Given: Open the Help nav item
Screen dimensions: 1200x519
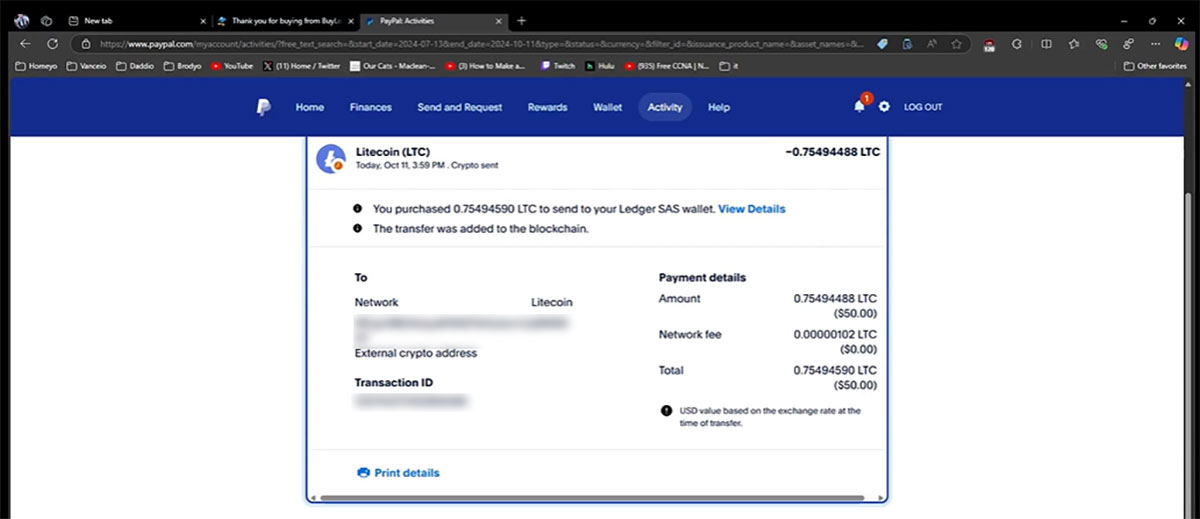Looking at the screenshot, I should click(x=719, y=107).
